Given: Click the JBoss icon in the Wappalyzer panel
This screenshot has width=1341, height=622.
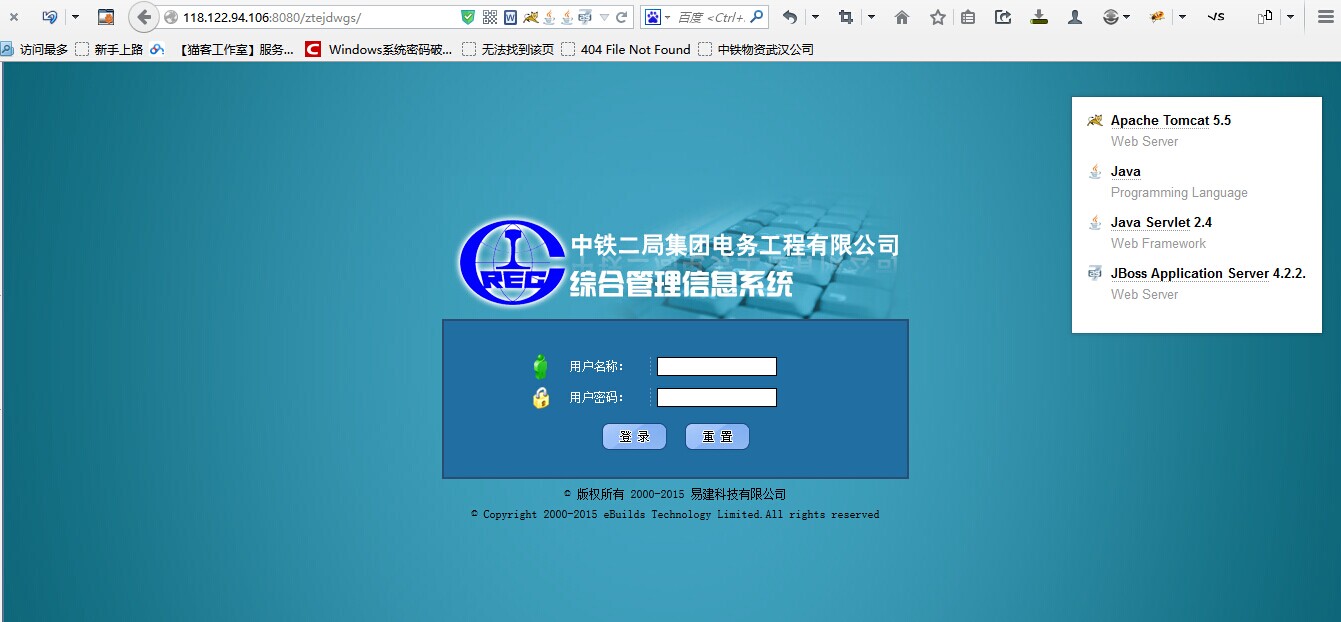Looking at the screenshot, I should coord(1095,273).
